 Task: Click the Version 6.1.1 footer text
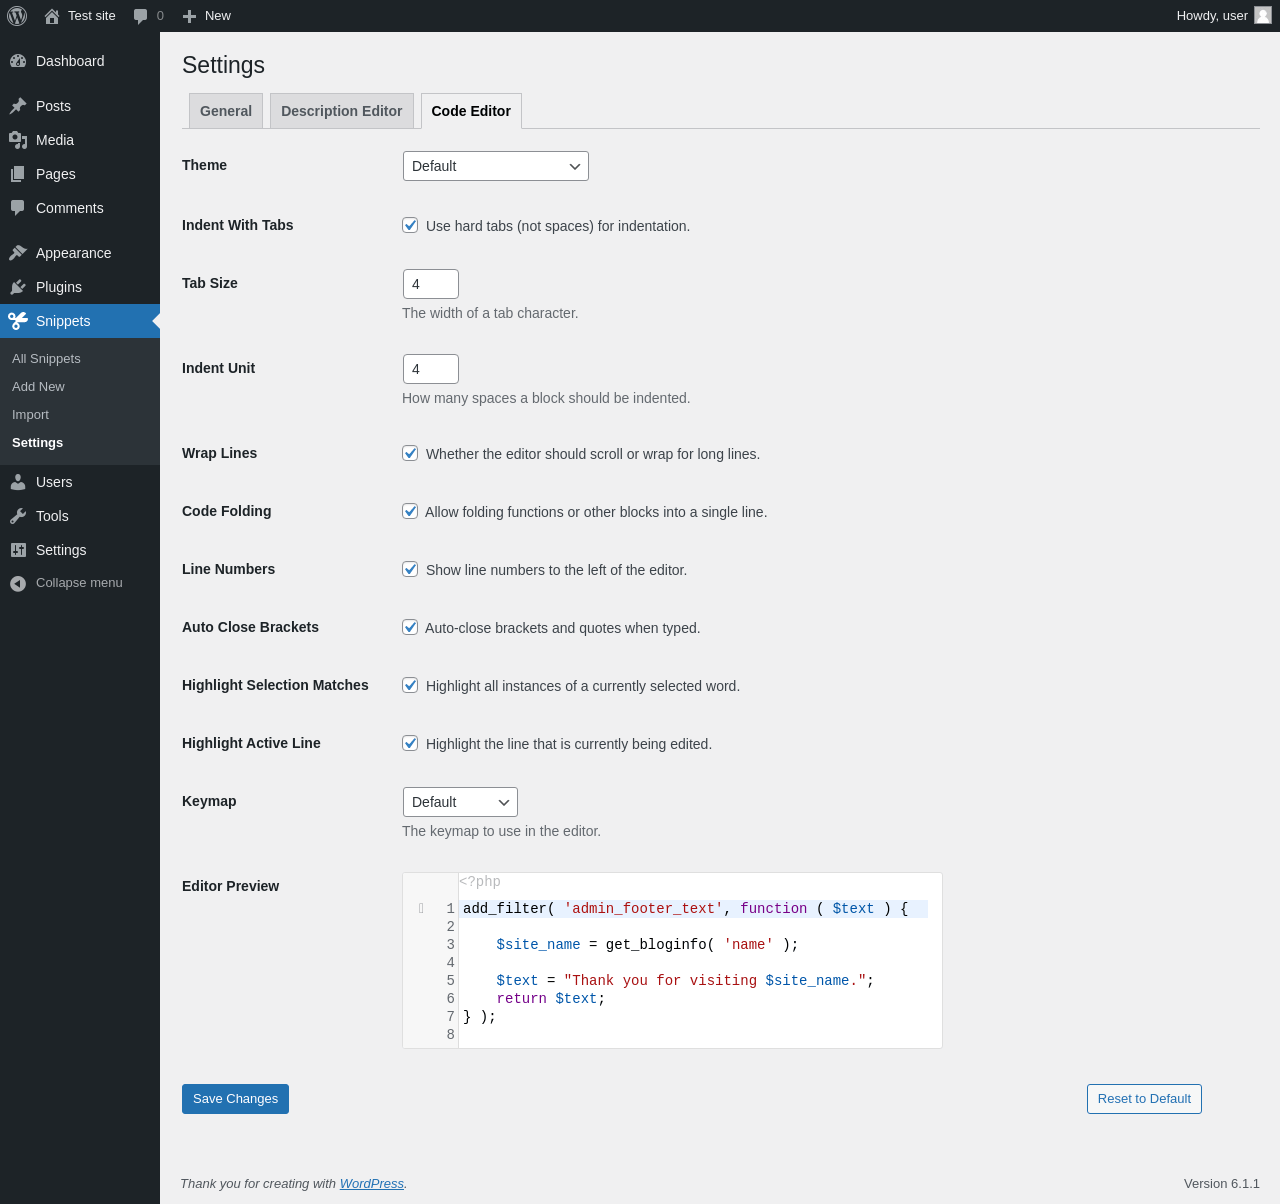click(1222, 1183)
